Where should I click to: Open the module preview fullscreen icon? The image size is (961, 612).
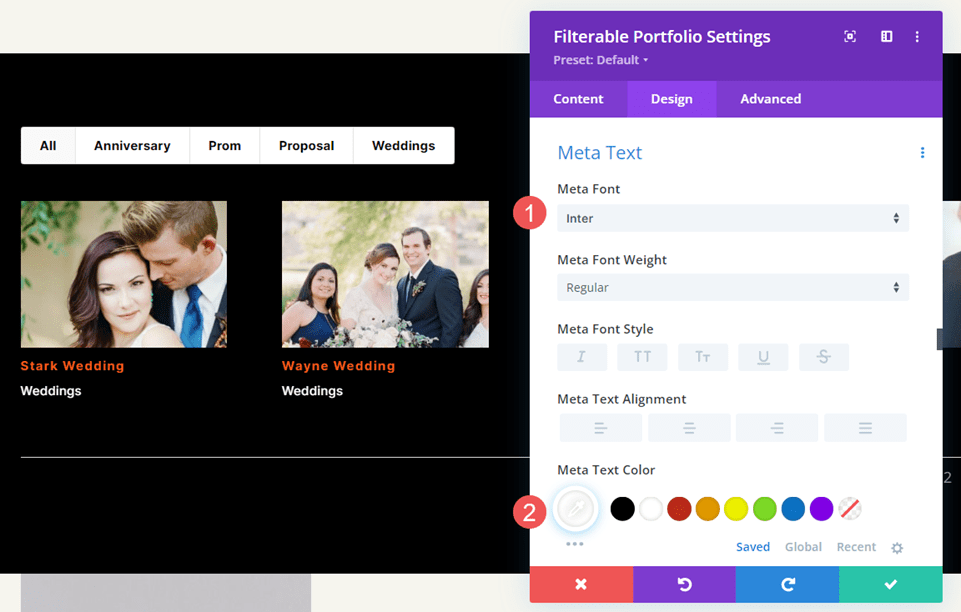[x=849, y=36]
